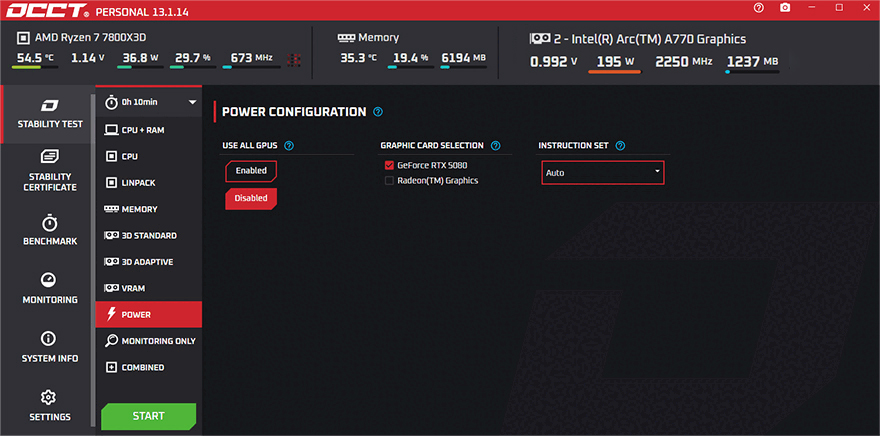This screenshot has height=436, width=880.
Task: Open help for Instruction Set
Action: click(x=620, y=146)
